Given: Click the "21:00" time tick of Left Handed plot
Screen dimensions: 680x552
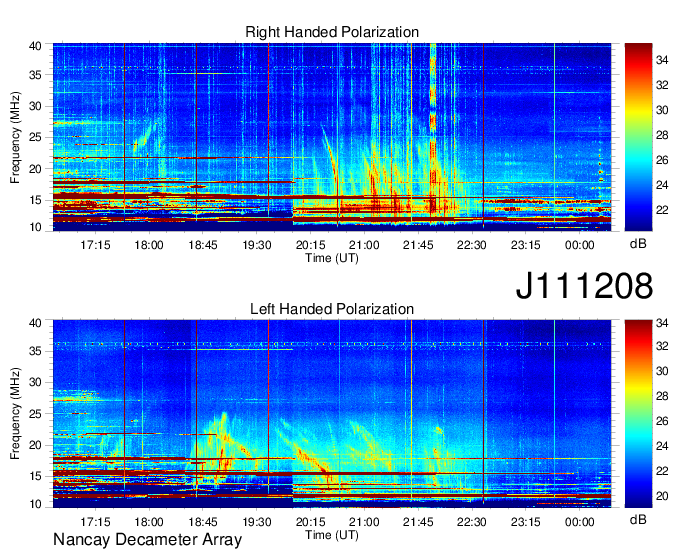Looking at the screenshot, I should click(364, 522).
